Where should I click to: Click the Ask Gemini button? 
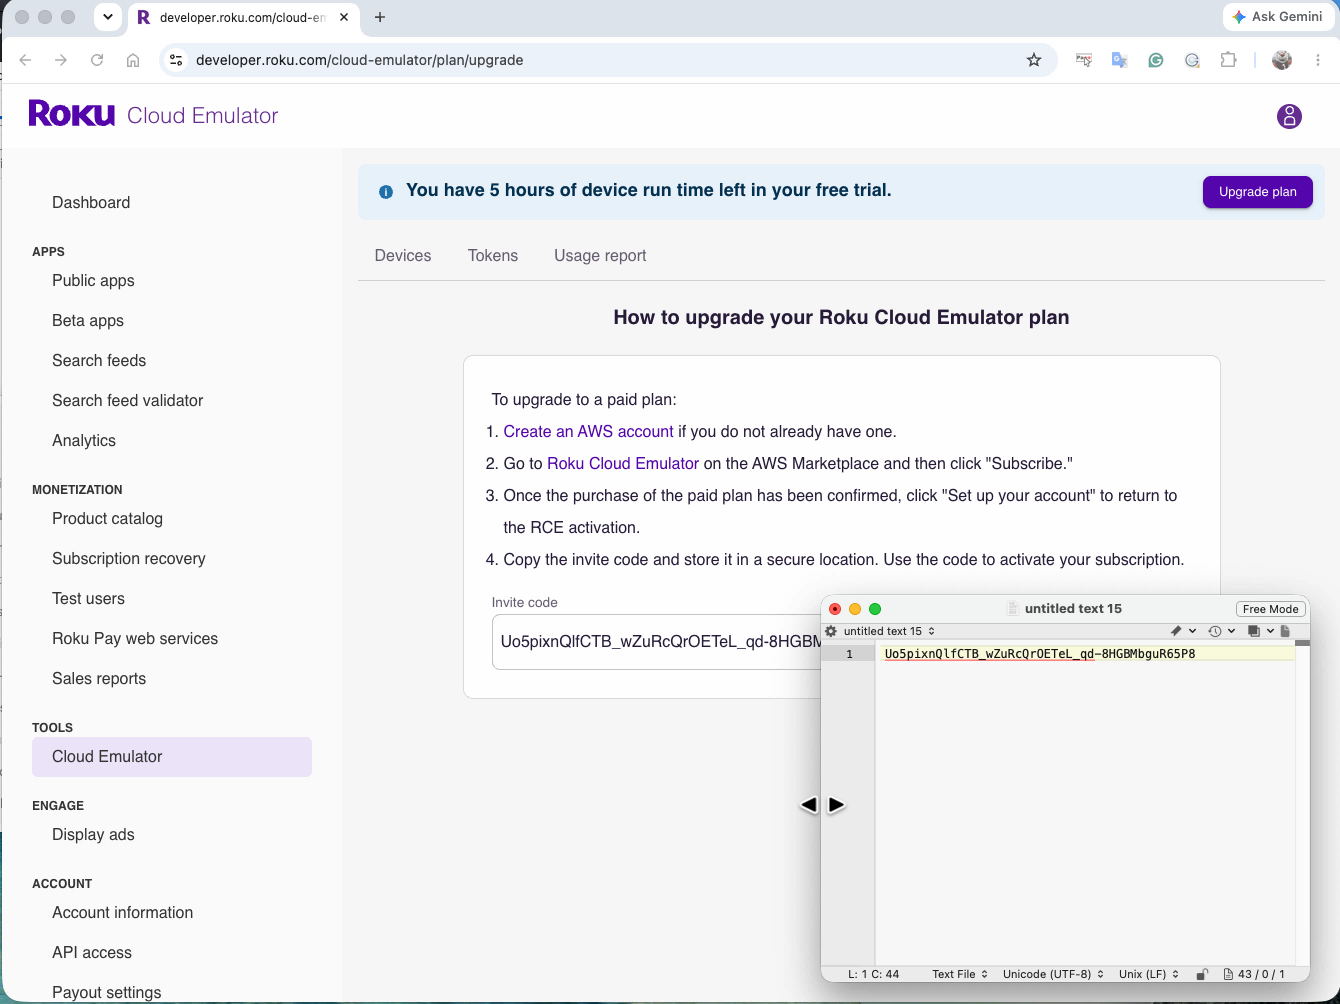[x=1276, y=17]
